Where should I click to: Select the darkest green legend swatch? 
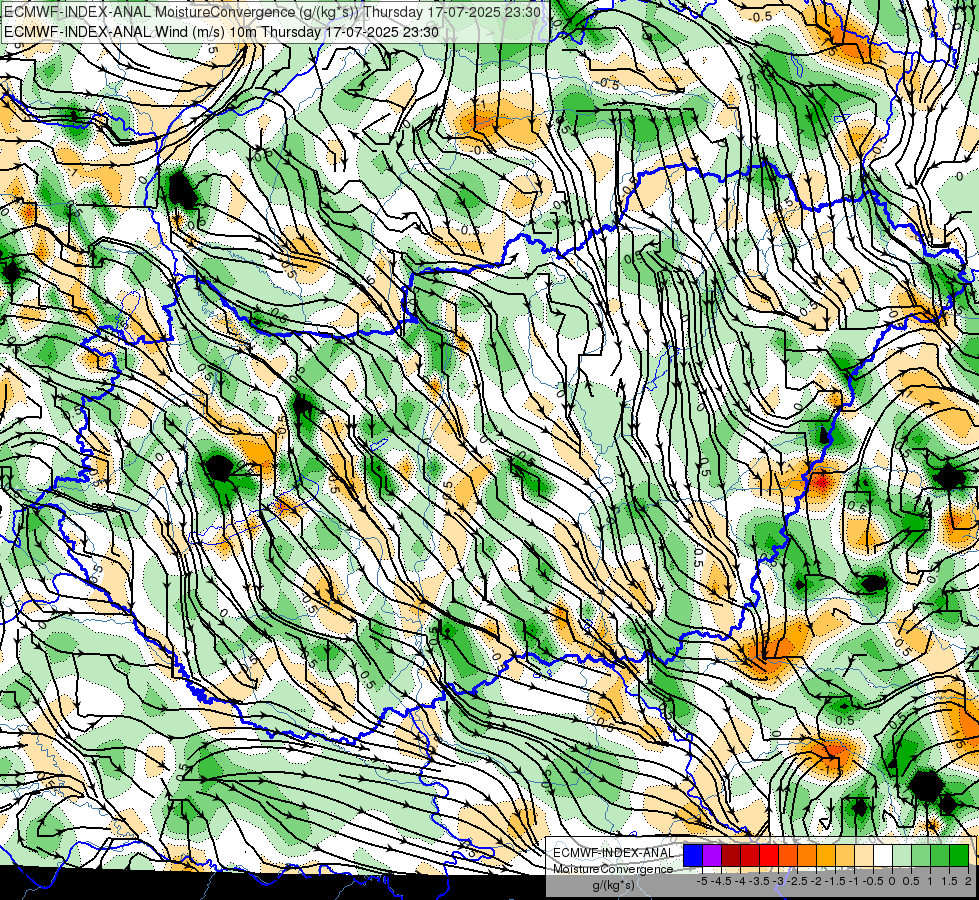pyautogui.click(x=959, y=855)
